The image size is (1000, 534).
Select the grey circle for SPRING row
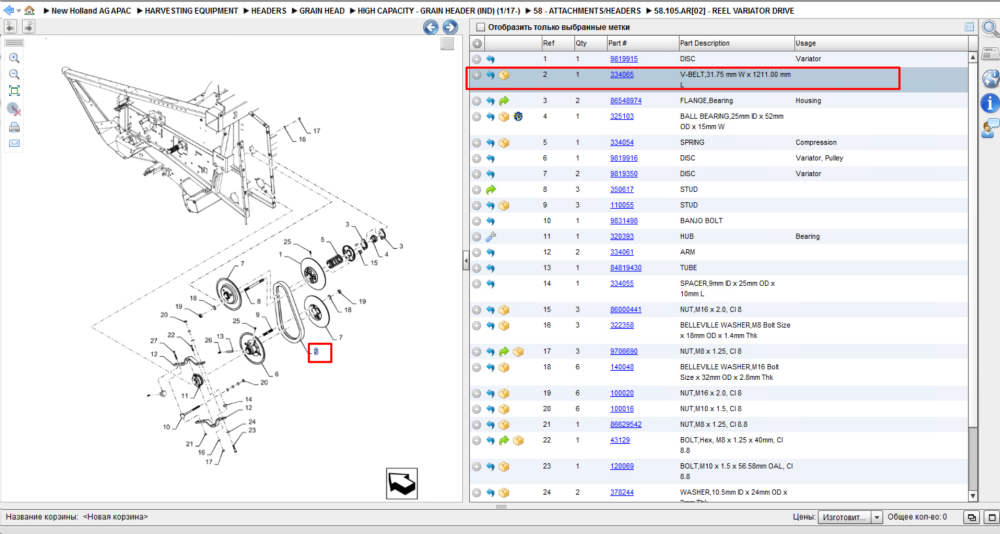click(x=476, y=143)
